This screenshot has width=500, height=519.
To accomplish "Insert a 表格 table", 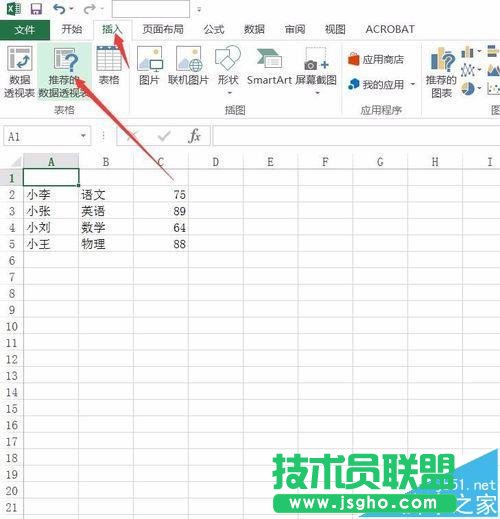I will point(109,66).
